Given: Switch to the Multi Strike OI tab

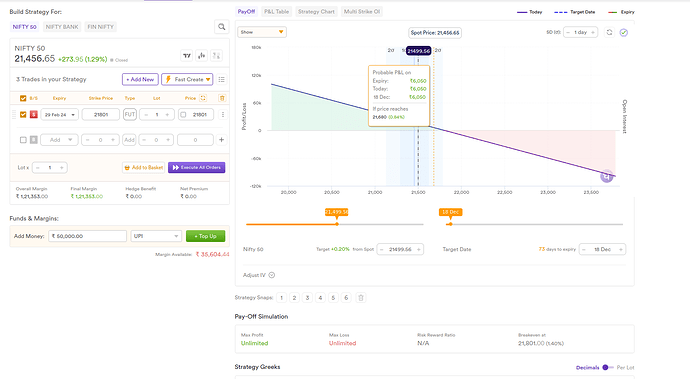Looking at the screenshot, I should 362,11.
